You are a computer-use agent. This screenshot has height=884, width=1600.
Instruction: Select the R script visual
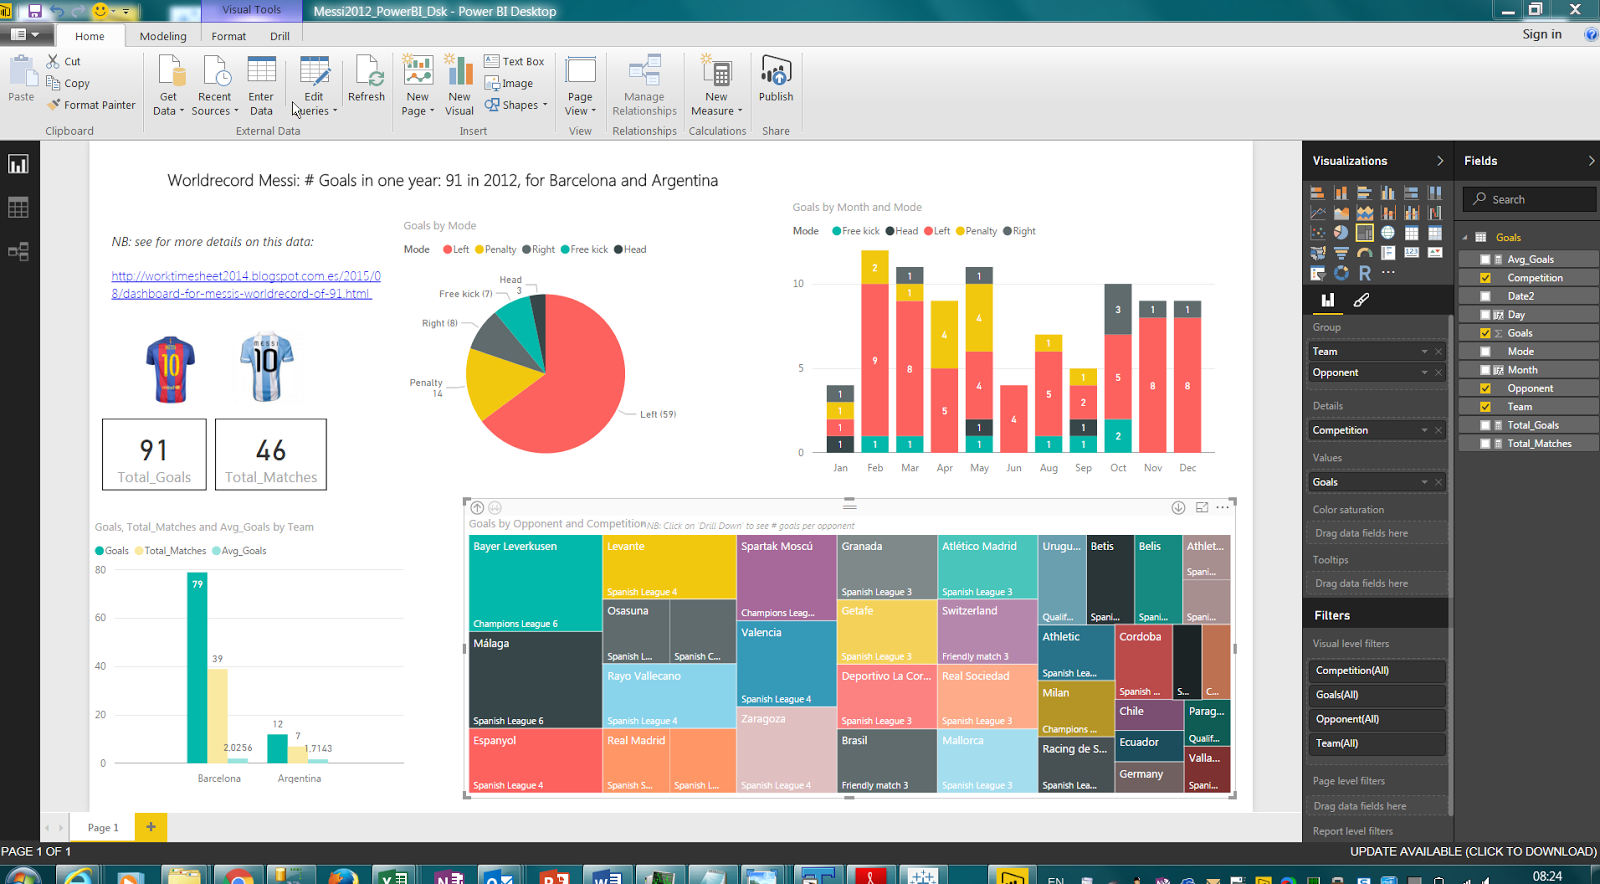(x=1365, y=273)
